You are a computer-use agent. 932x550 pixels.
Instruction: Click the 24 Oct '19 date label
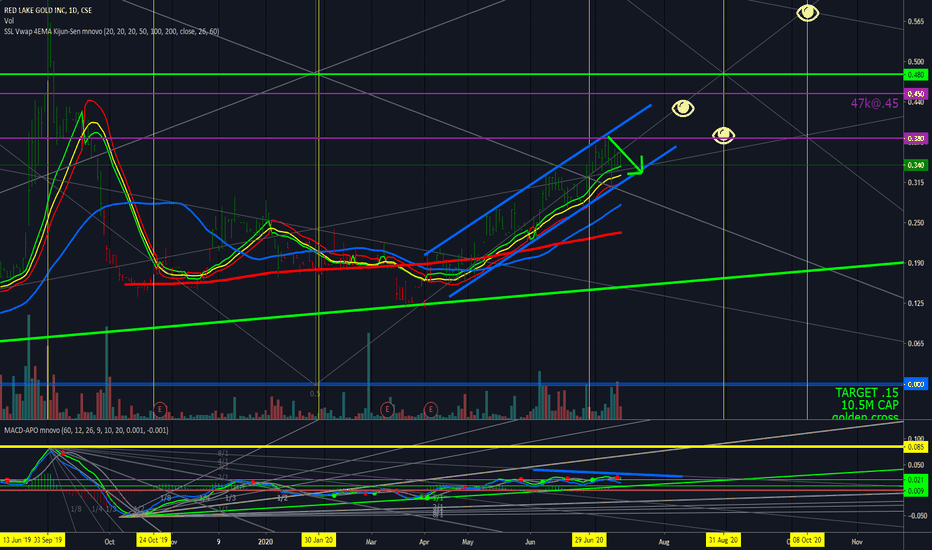153,540
